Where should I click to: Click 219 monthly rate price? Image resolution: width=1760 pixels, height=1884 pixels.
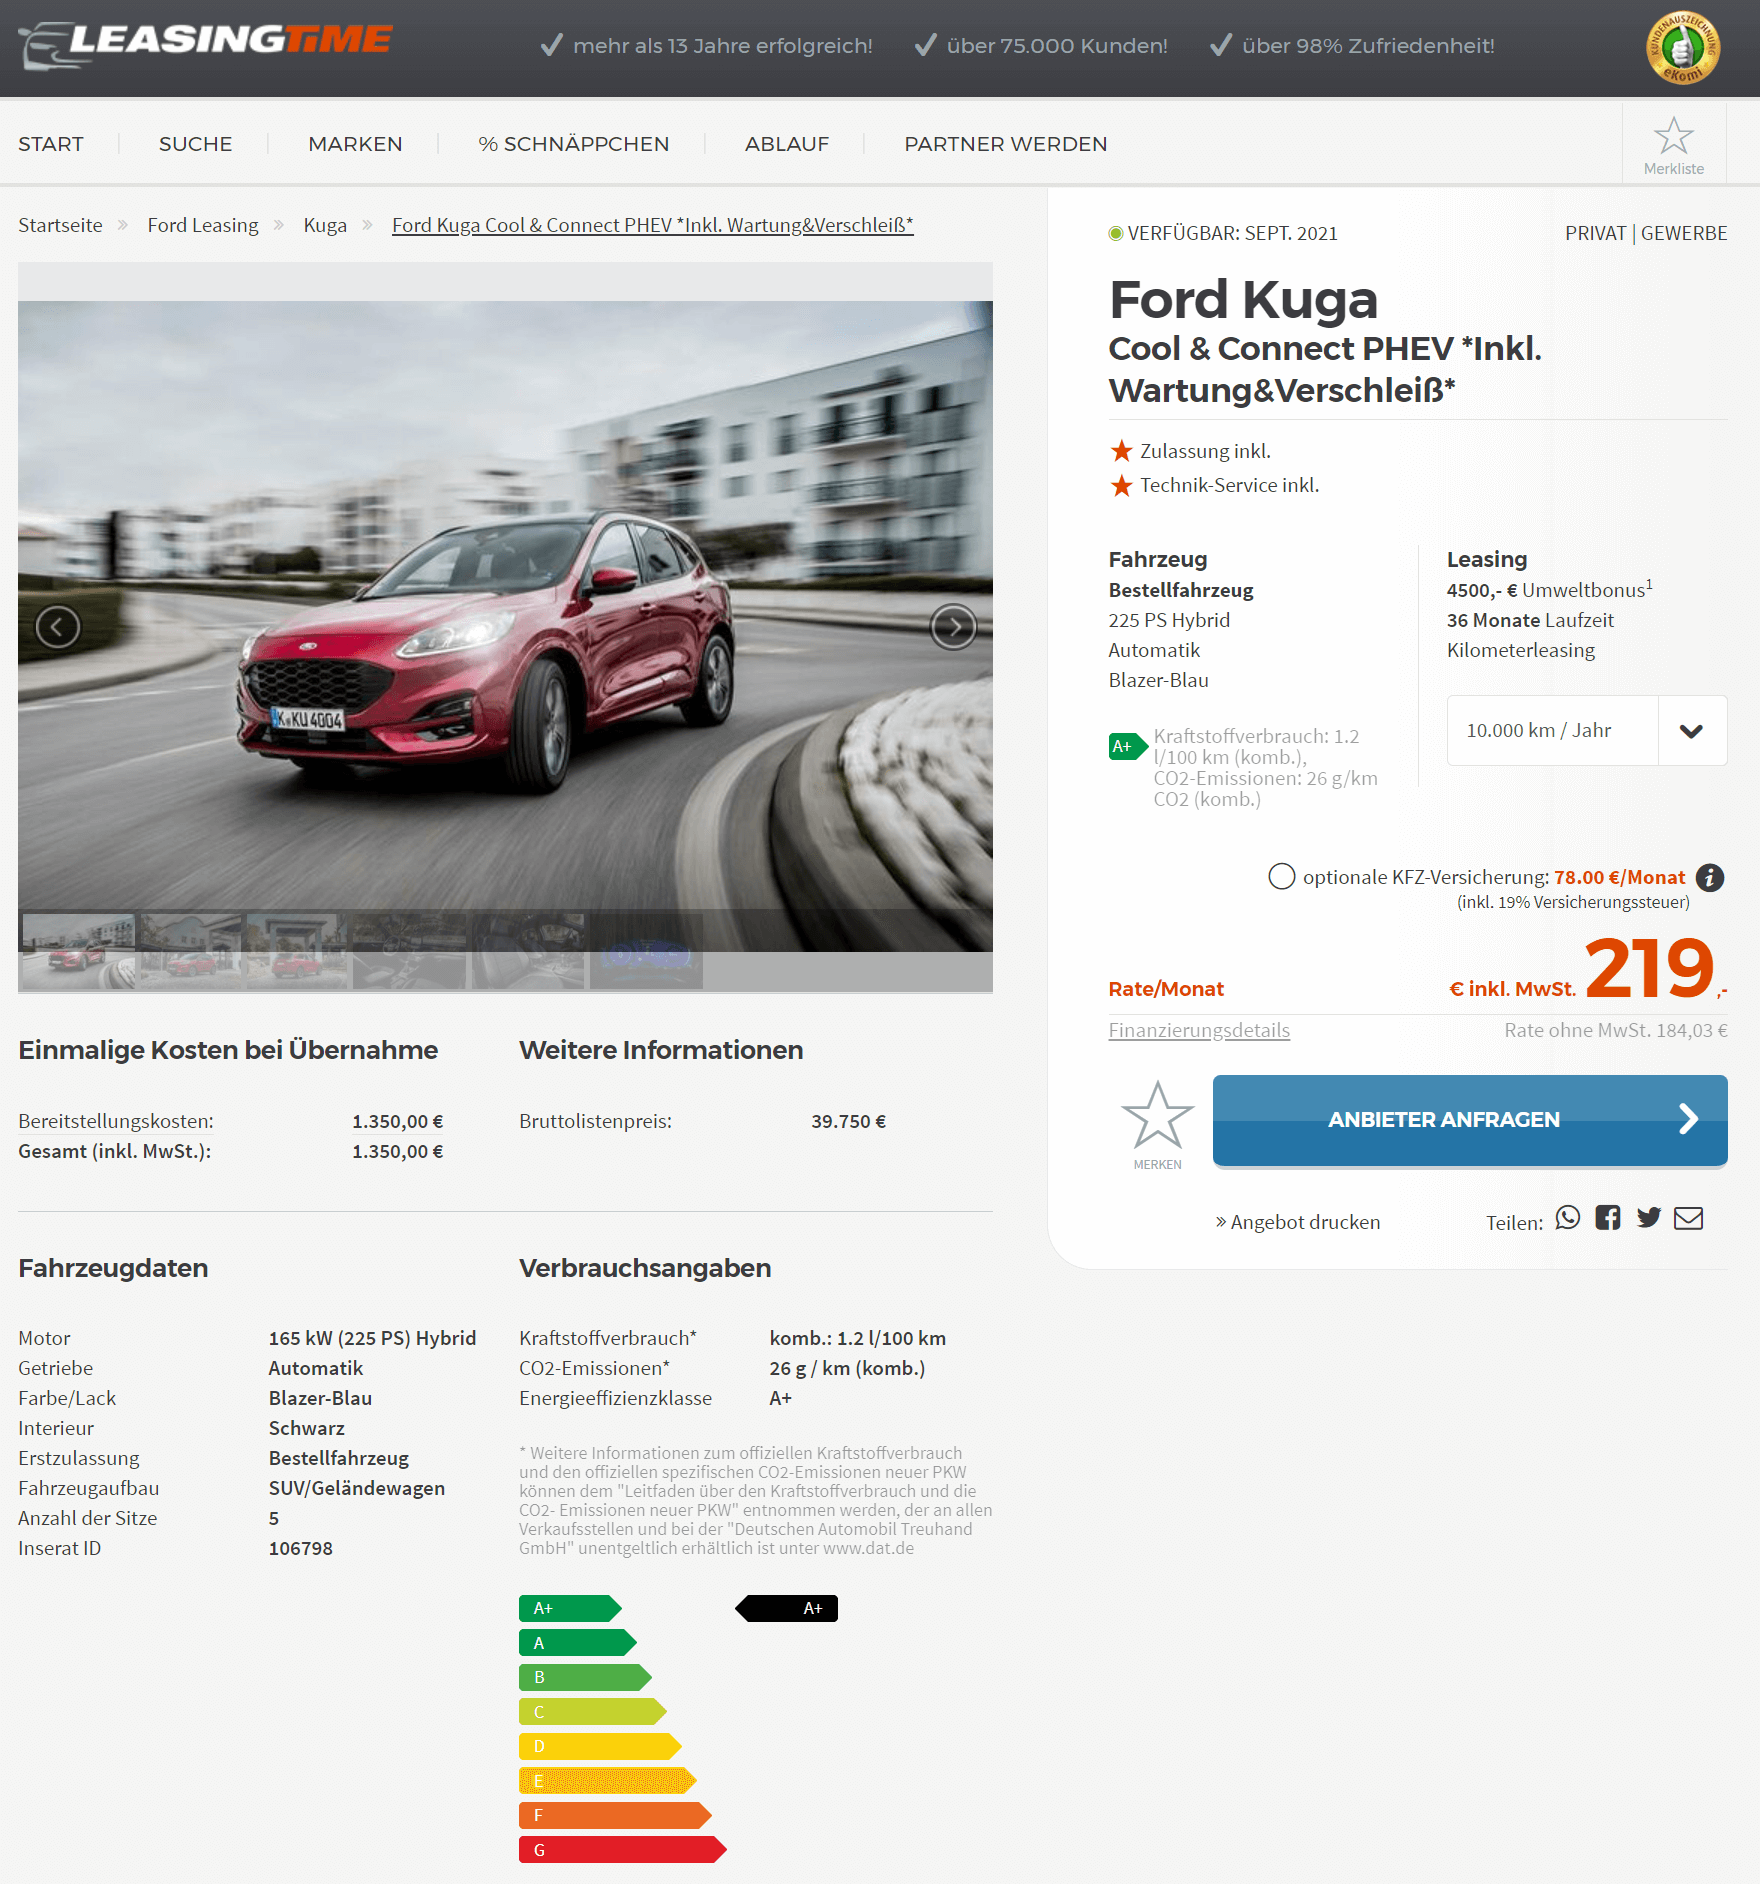point(1650,968)
